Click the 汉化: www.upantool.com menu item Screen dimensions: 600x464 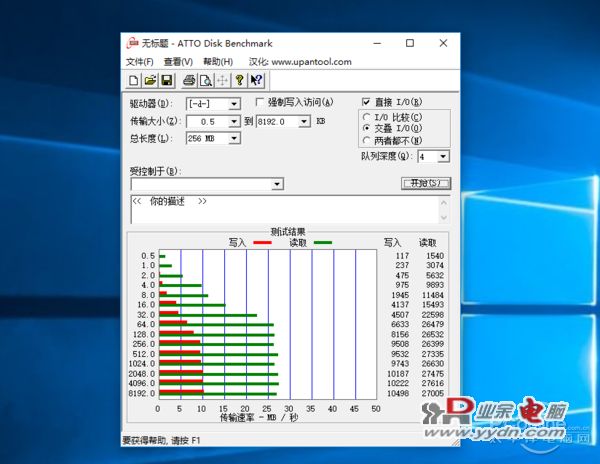[300, 62]
